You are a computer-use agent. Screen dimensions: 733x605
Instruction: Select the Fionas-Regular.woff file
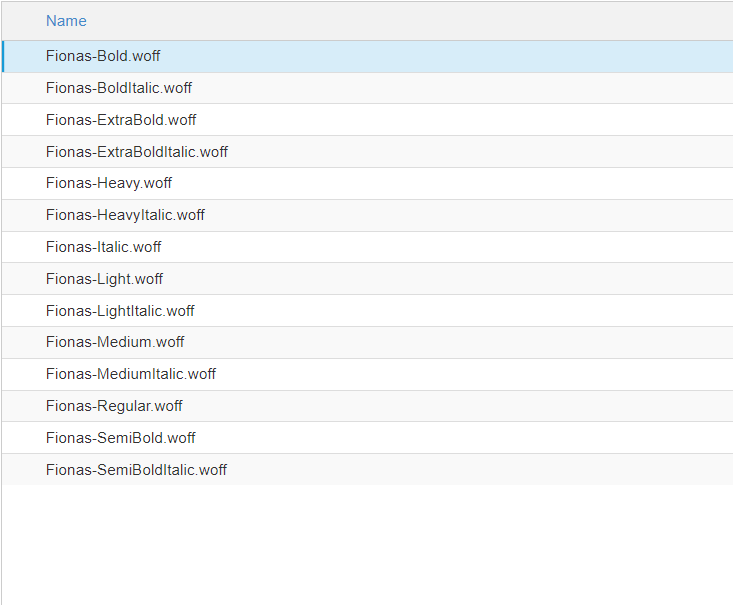click(x=367, y=406)
